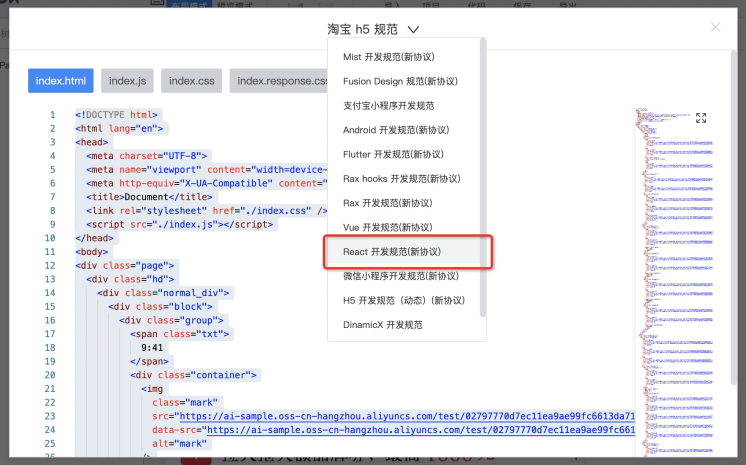Select Rax hooks 开发规范(新协议) option
Screen dimensions: 746x465
(x=402, y=178)
